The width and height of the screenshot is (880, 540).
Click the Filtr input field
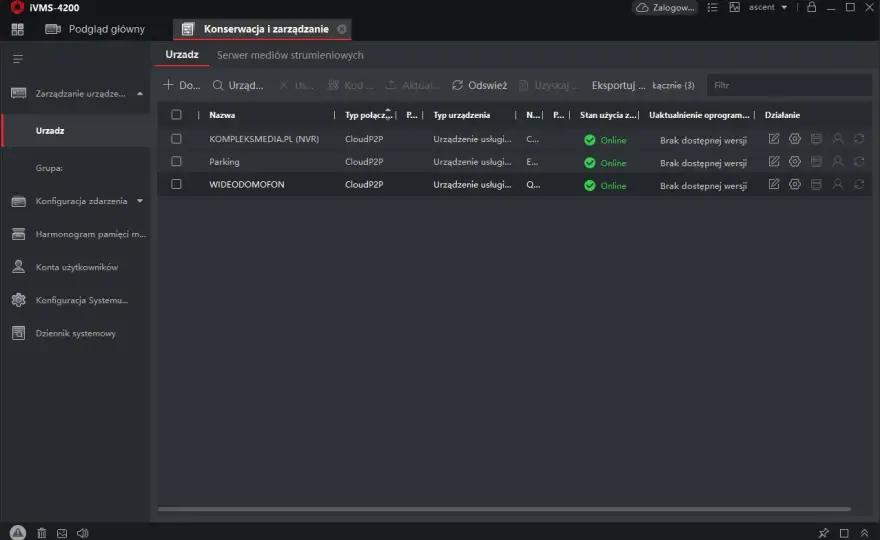tap(789, 85)
